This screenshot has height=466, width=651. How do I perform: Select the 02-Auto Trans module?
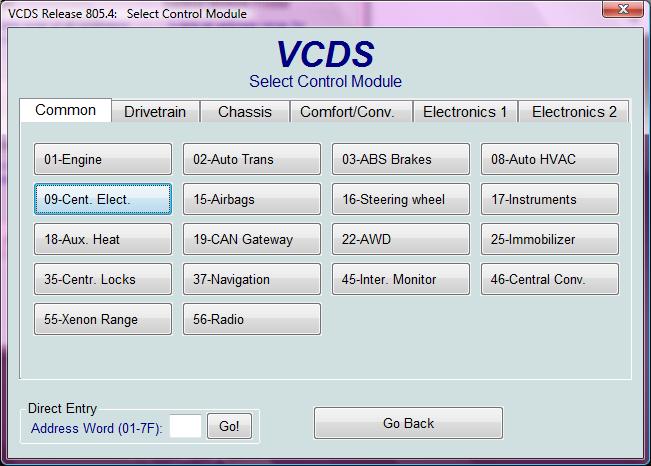252,159
